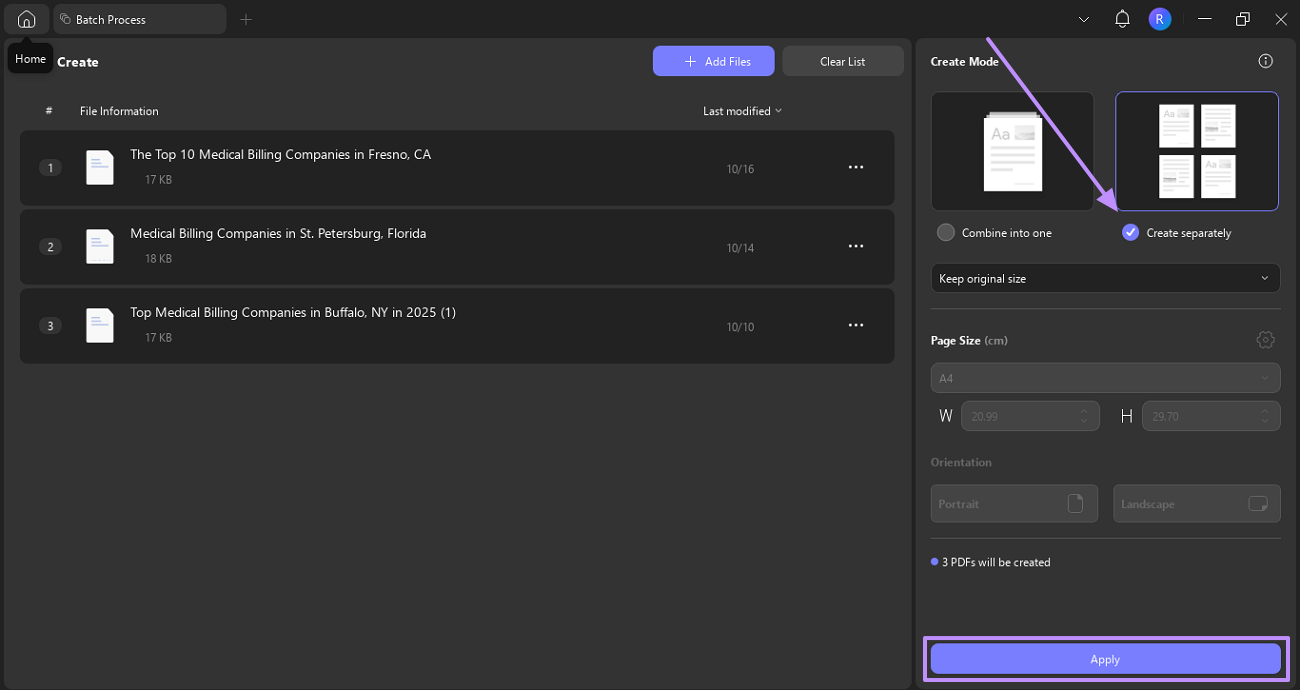Sort by Last modified column
This screenshot has height=690, width=1300.
[742, 111]
